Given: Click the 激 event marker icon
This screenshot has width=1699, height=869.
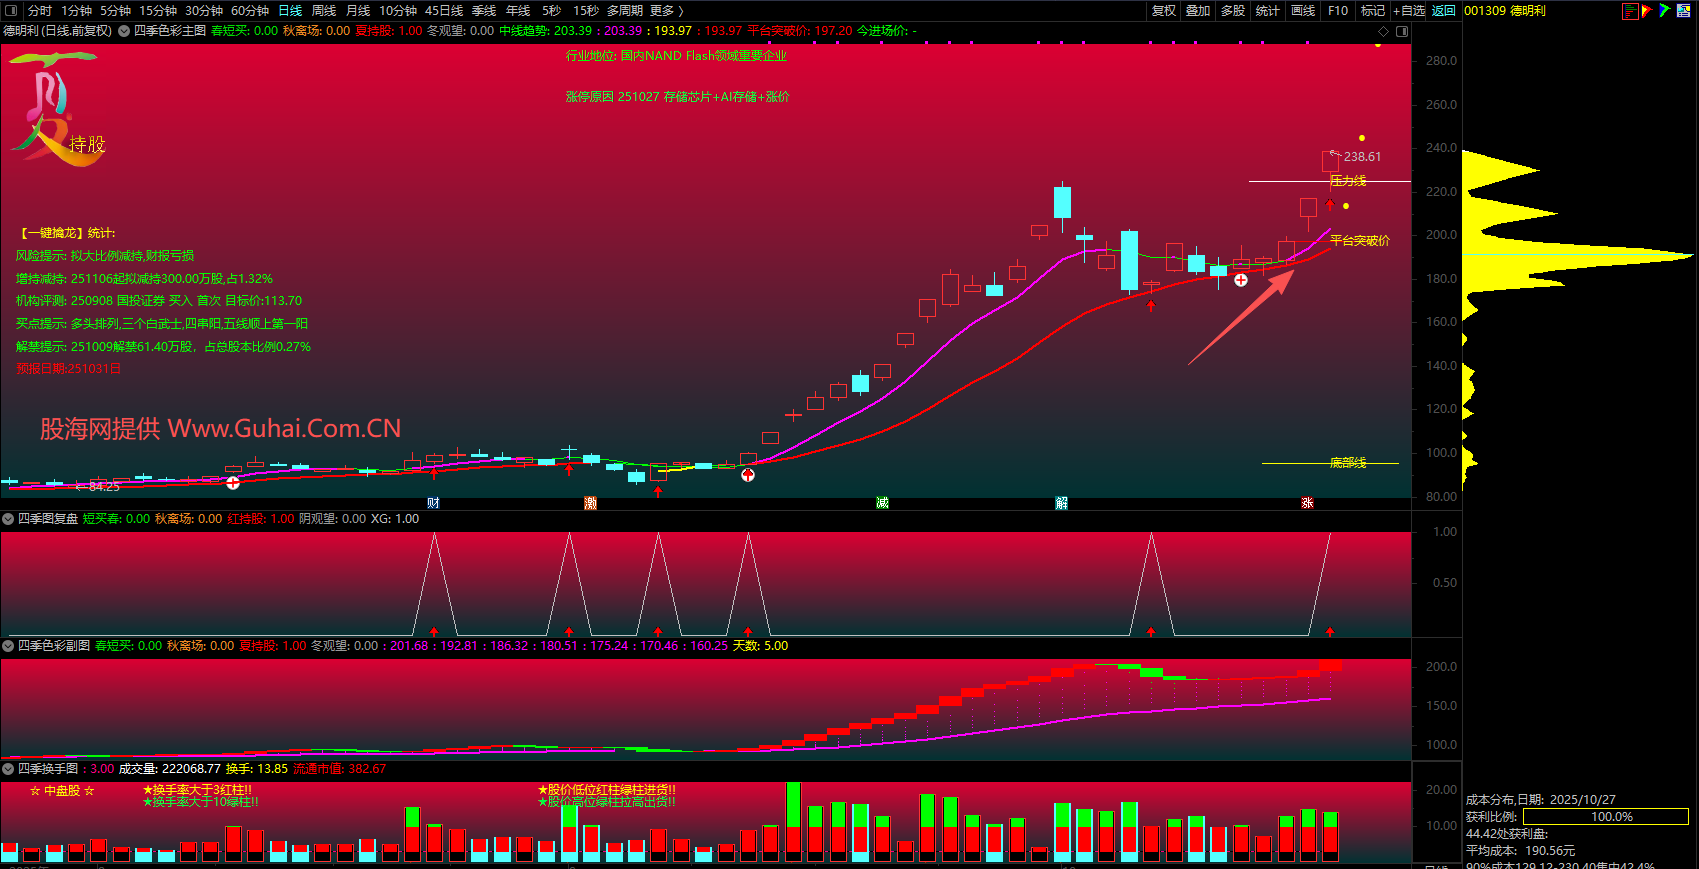Looking at the screenshot, I should click(590, 503).
